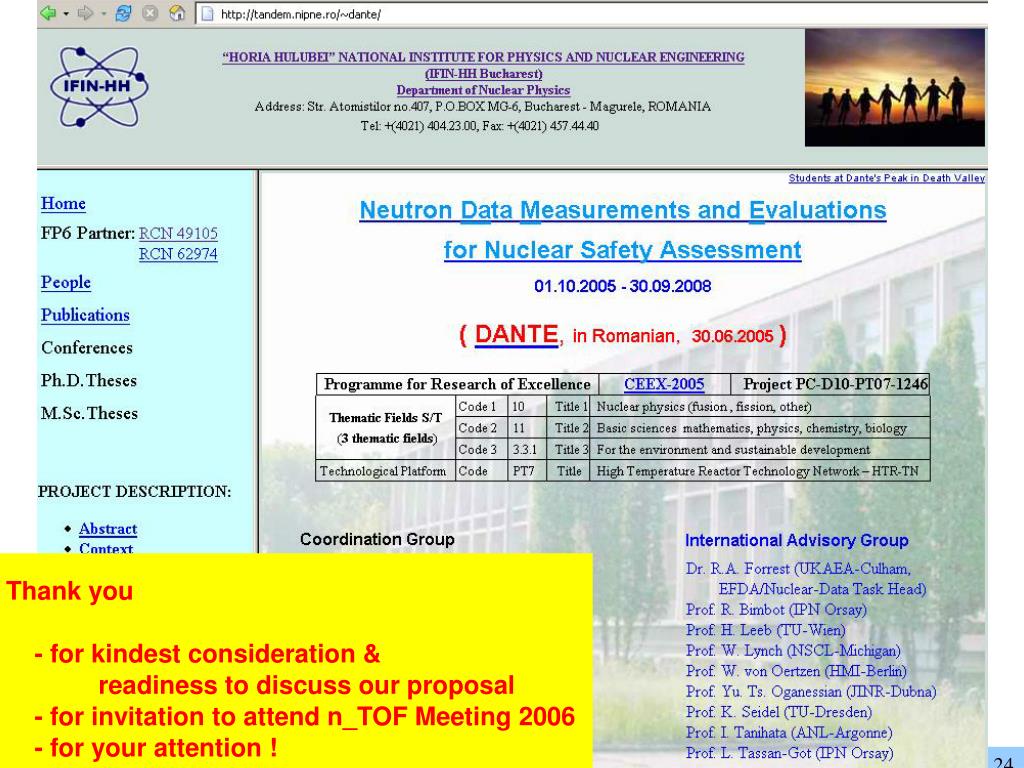Open the Horia Hulubei National Institute link
The width and height of the screenshot is (1024, 768).
click(x=483, y=57)
